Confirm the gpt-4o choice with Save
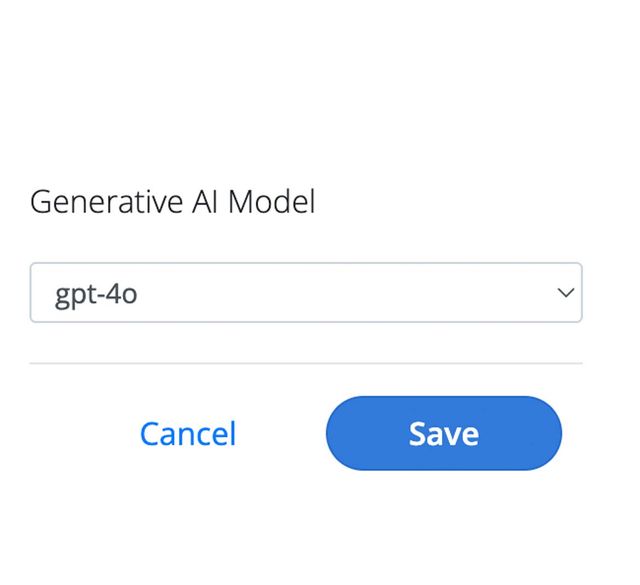Screen dimensions: 640x585 (443, 433)
